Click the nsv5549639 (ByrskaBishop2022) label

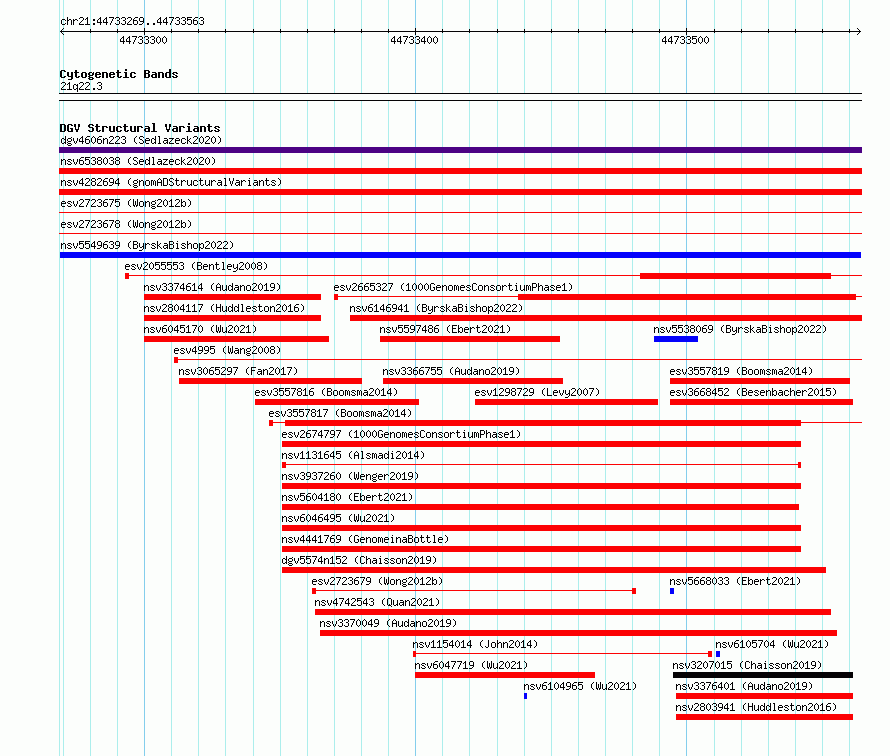pyautogui.click(x=147, y=245)
